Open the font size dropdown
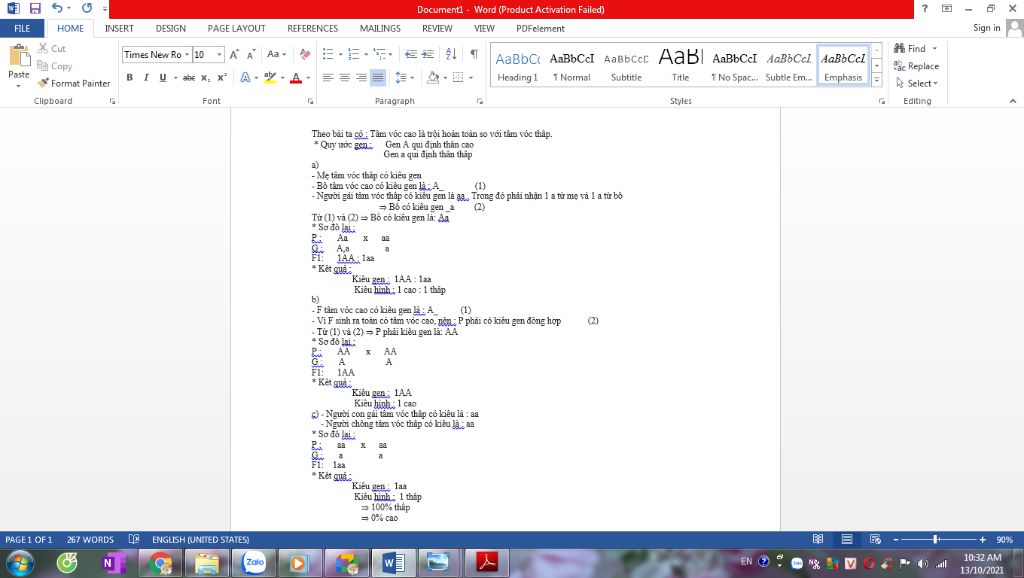The image size is (1024, 578). [219, 54]
